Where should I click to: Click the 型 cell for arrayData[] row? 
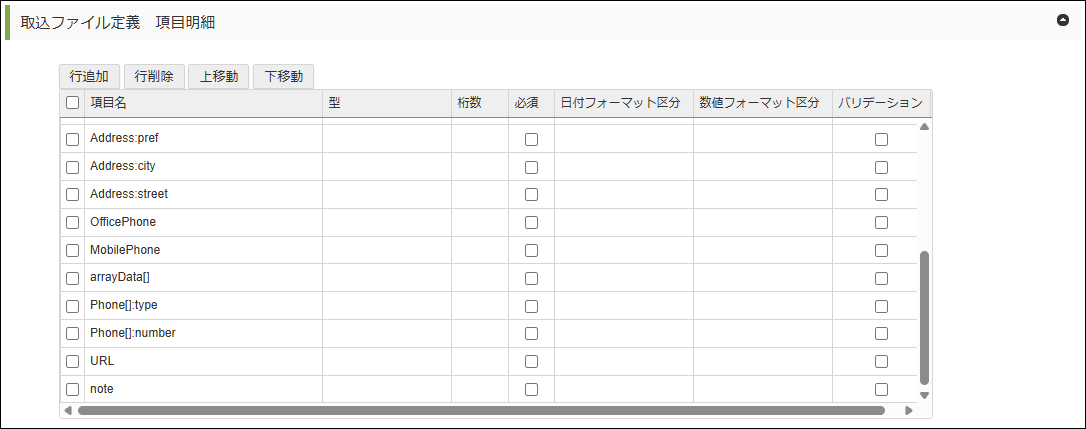[x=386, y=278]
